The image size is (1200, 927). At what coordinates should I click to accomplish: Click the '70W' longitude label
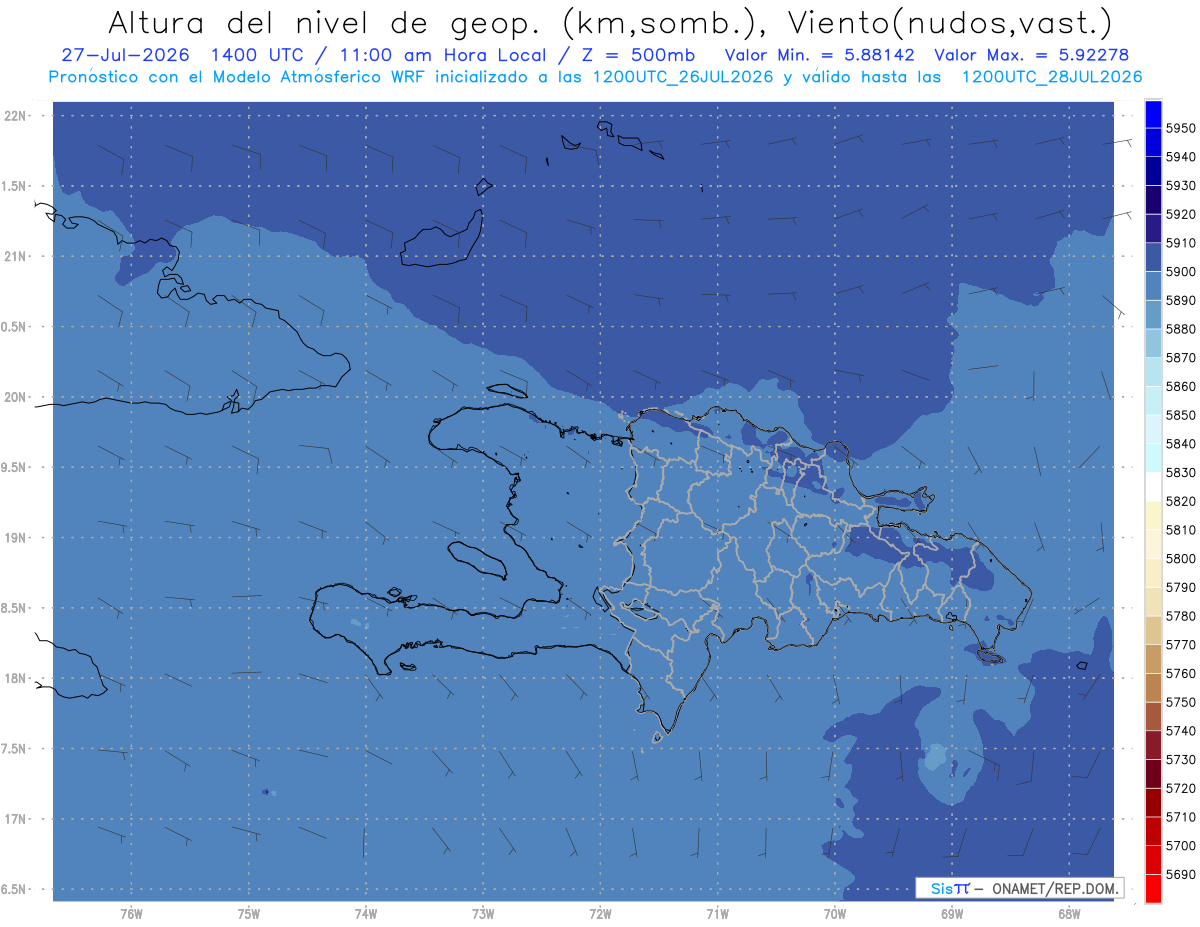tap(835, 914)
